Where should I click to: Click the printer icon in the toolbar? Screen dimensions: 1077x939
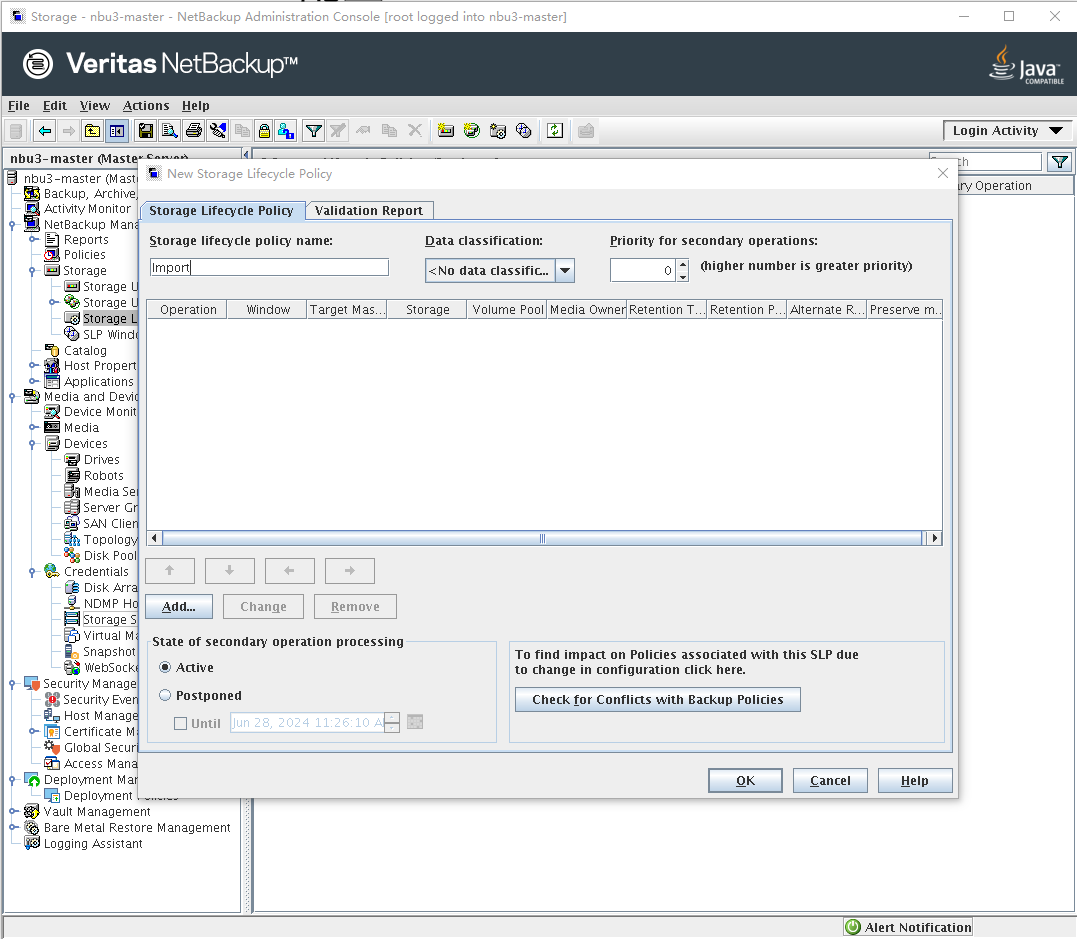pos(194,131)
